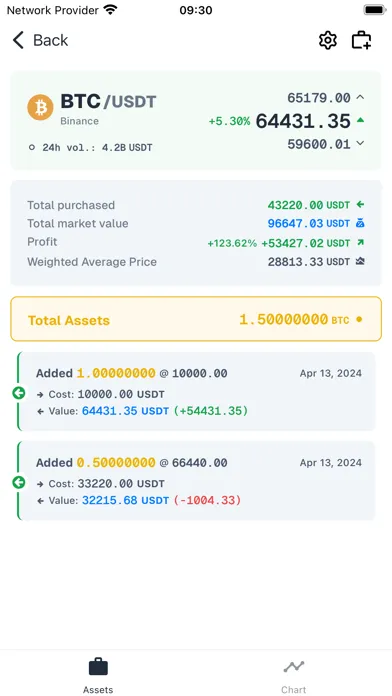
Task: Tap the +53427.02 USDT profit amount
Action: coord(305,243)
